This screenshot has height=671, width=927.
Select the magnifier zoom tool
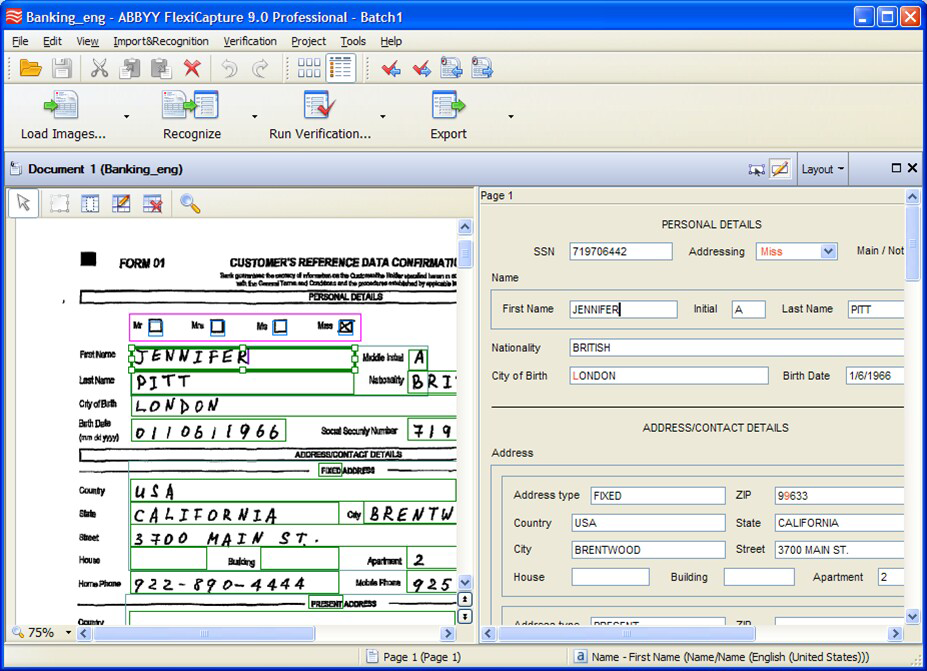click(190, 204)
